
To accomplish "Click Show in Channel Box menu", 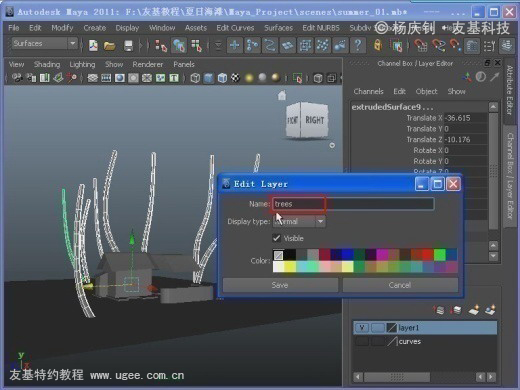I will point(456,91).
